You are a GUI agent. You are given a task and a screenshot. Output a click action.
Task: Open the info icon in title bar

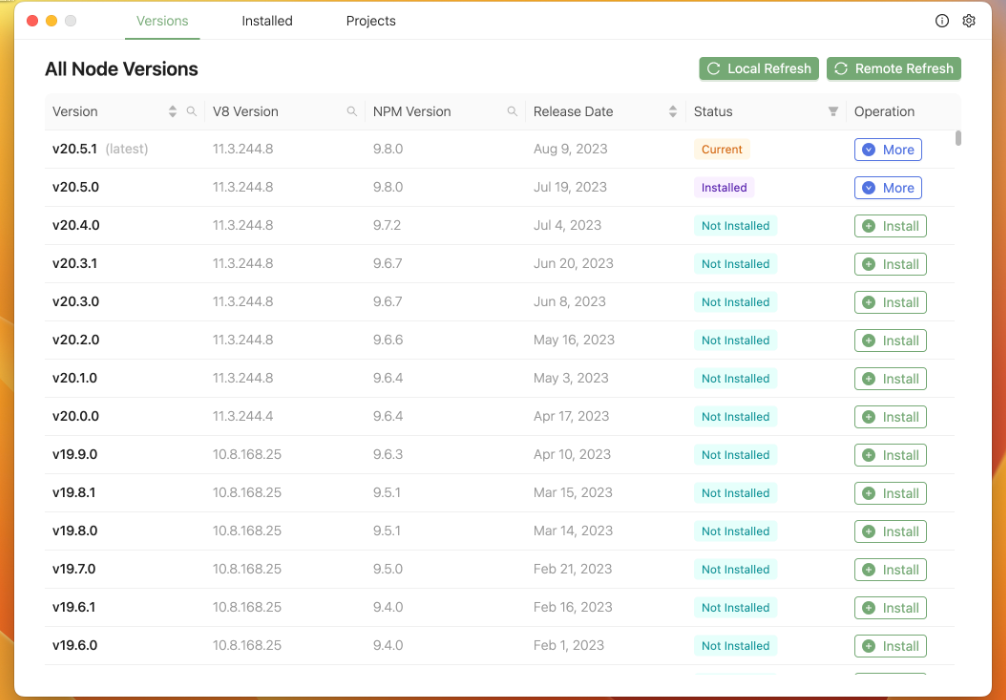(942, 21)
